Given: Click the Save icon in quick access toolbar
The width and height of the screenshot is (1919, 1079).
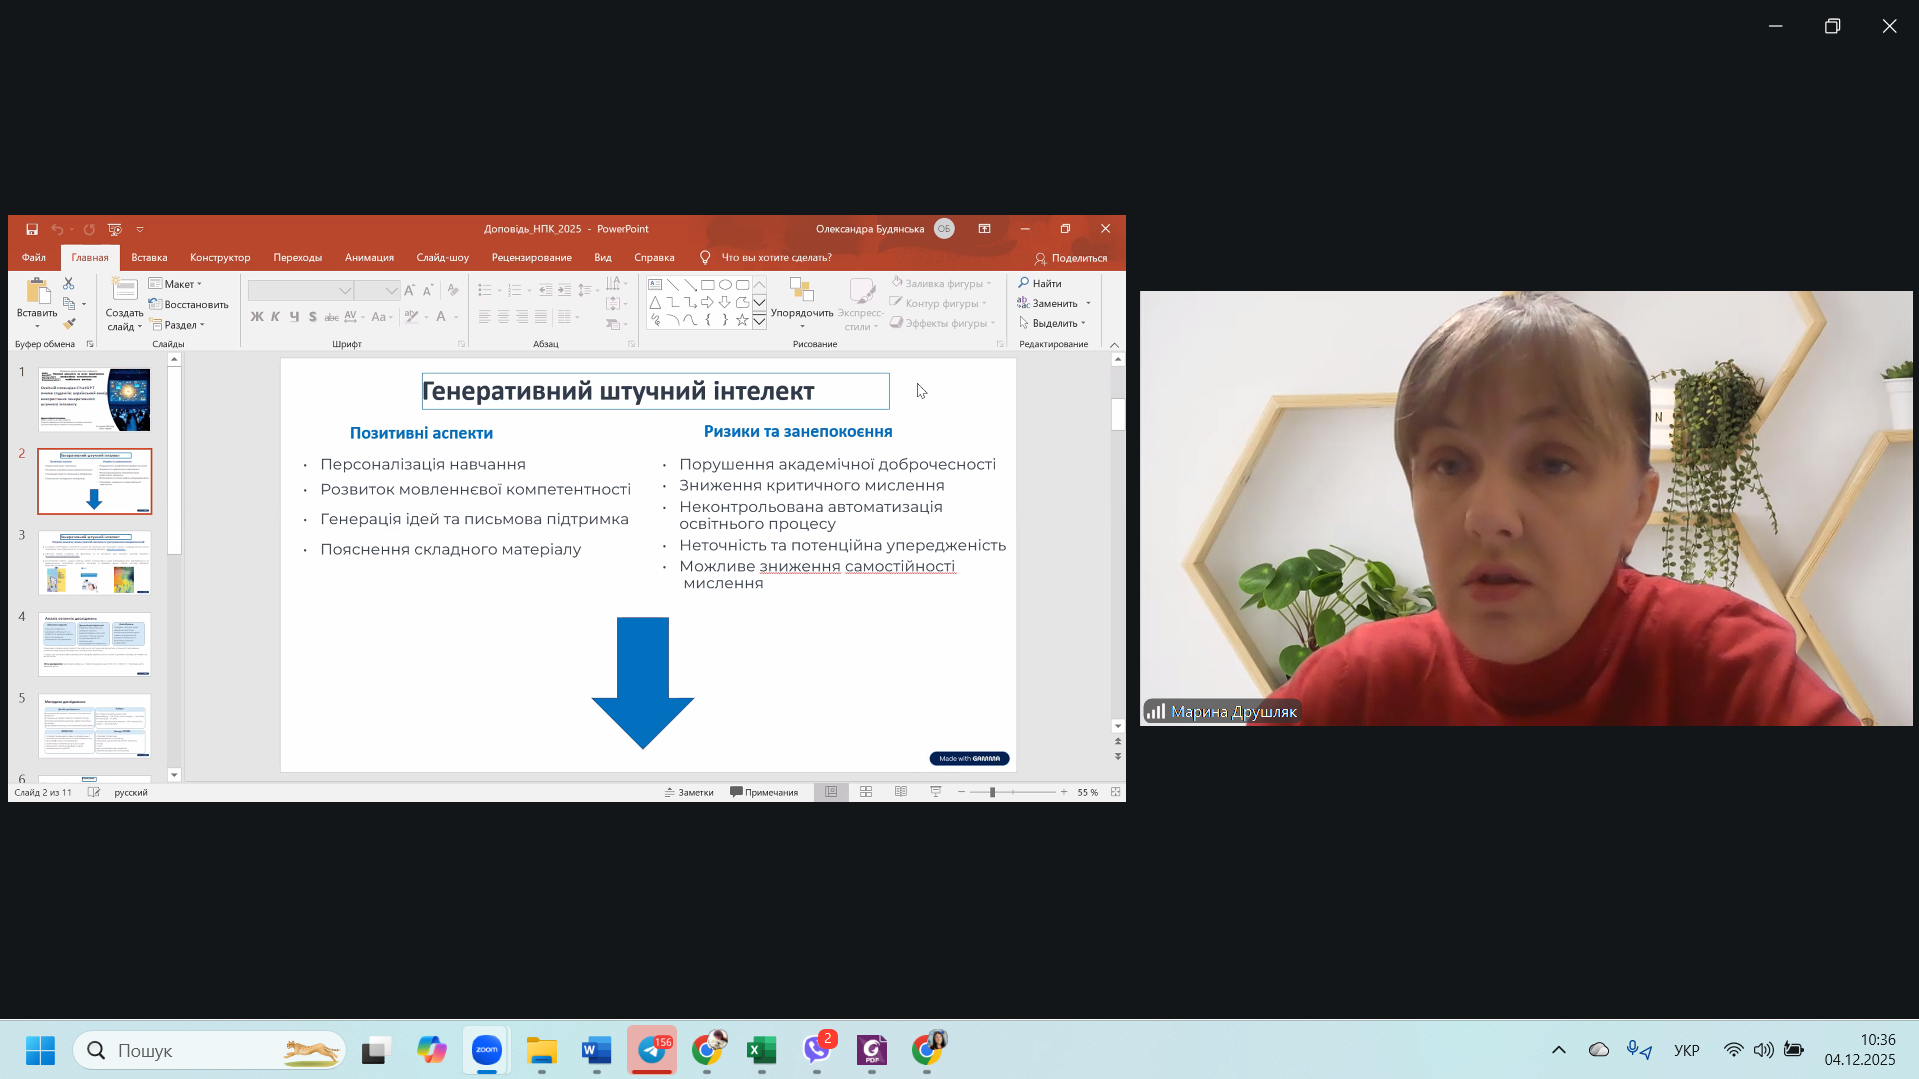Looking at the screenshot, I should [32, 229].
